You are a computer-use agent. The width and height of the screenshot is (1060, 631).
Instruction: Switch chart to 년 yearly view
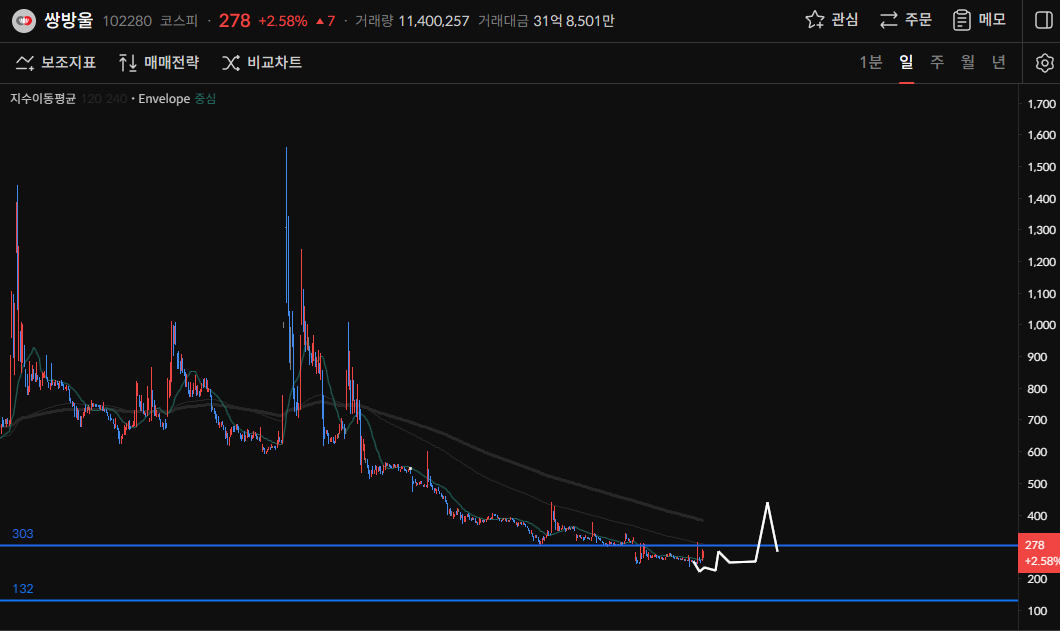pos(998,62)
